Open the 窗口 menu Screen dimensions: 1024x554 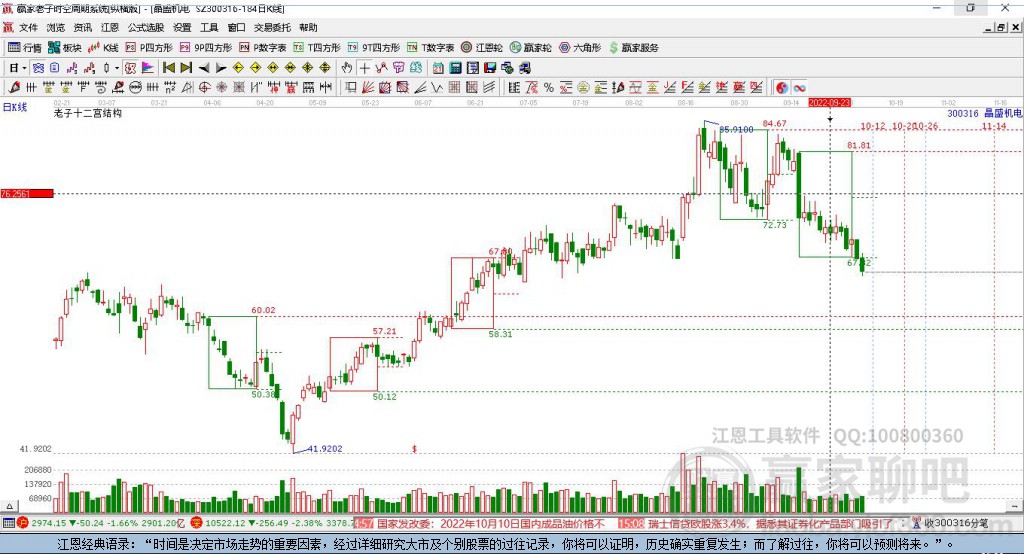point(236,27)
